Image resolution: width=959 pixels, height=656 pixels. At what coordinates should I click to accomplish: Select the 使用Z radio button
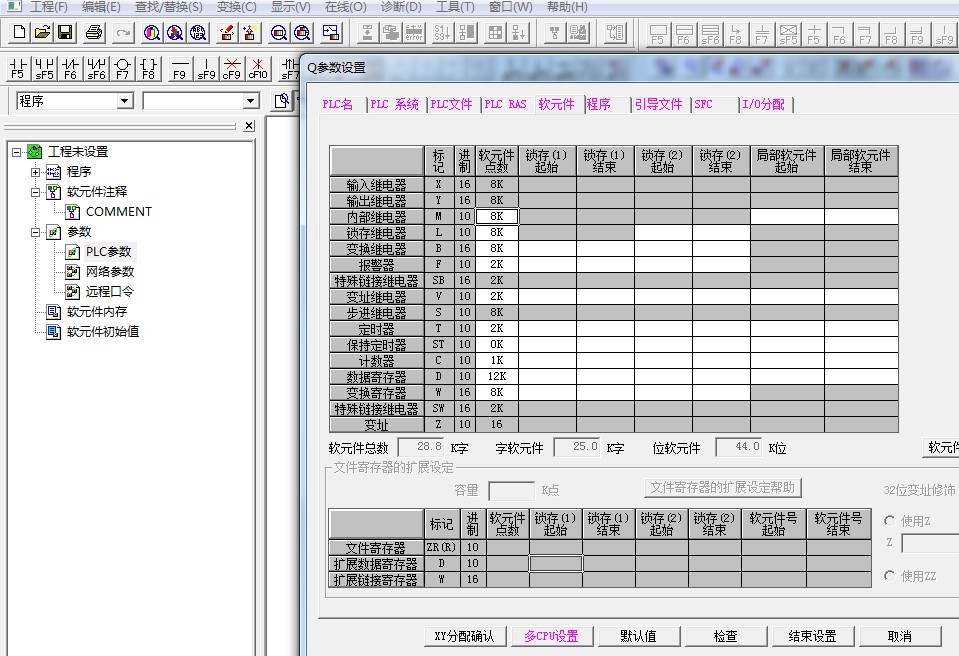(x=889, y=521)
